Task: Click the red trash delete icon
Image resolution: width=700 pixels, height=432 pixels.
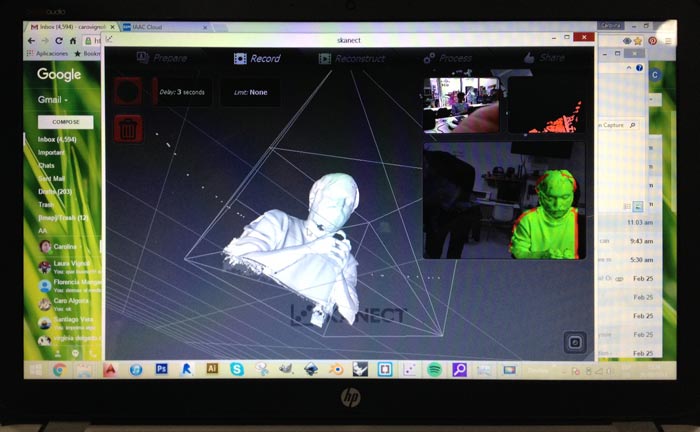Action: [128, 129]
